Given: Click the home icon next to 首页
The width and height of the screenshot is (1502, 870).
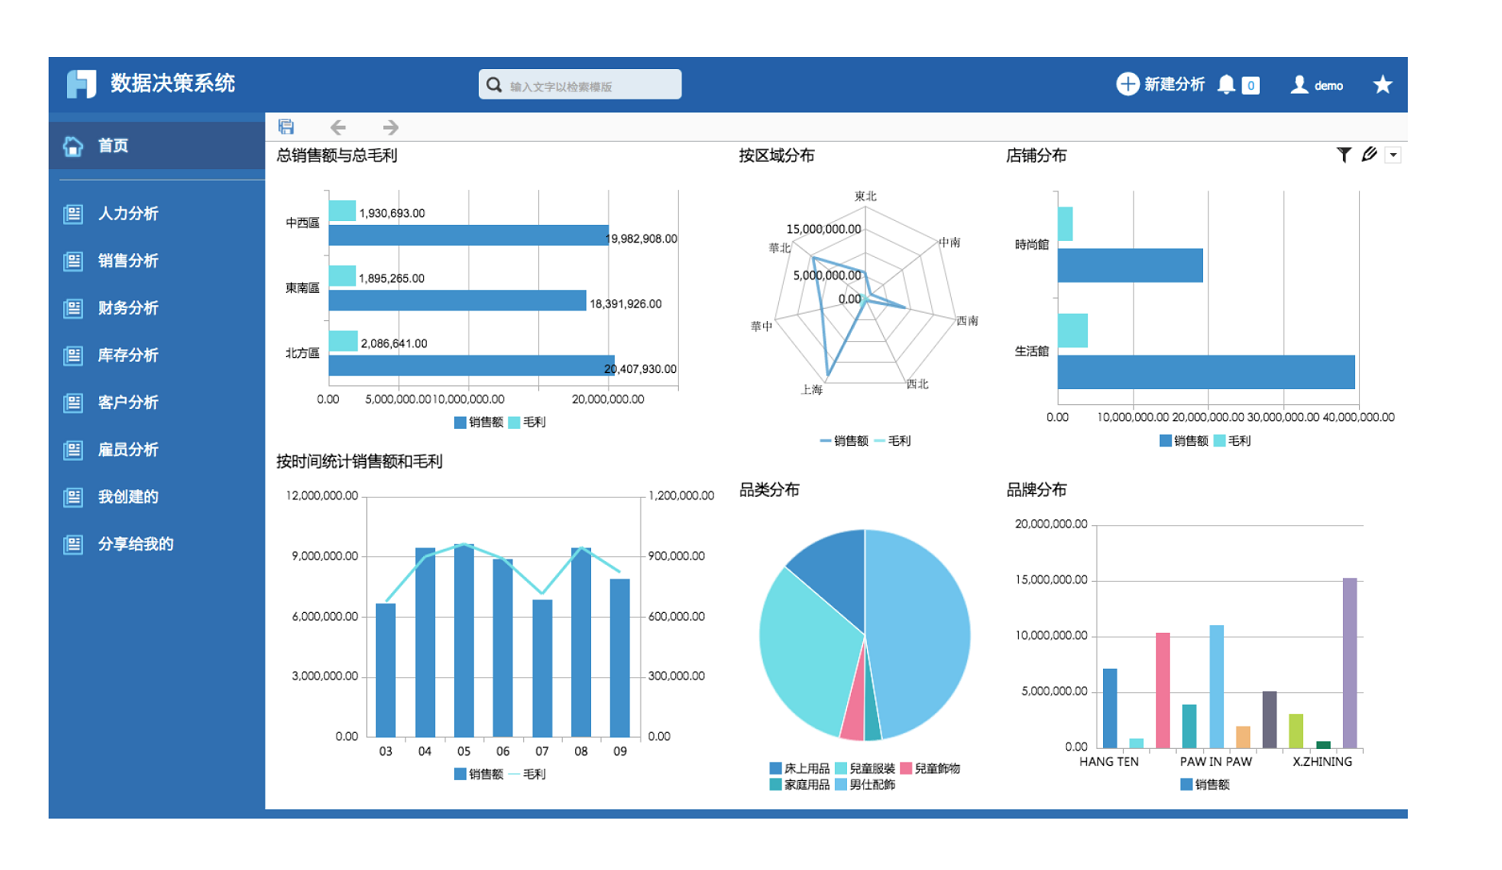Looking at the screenshot, I should tap(73, 145).
